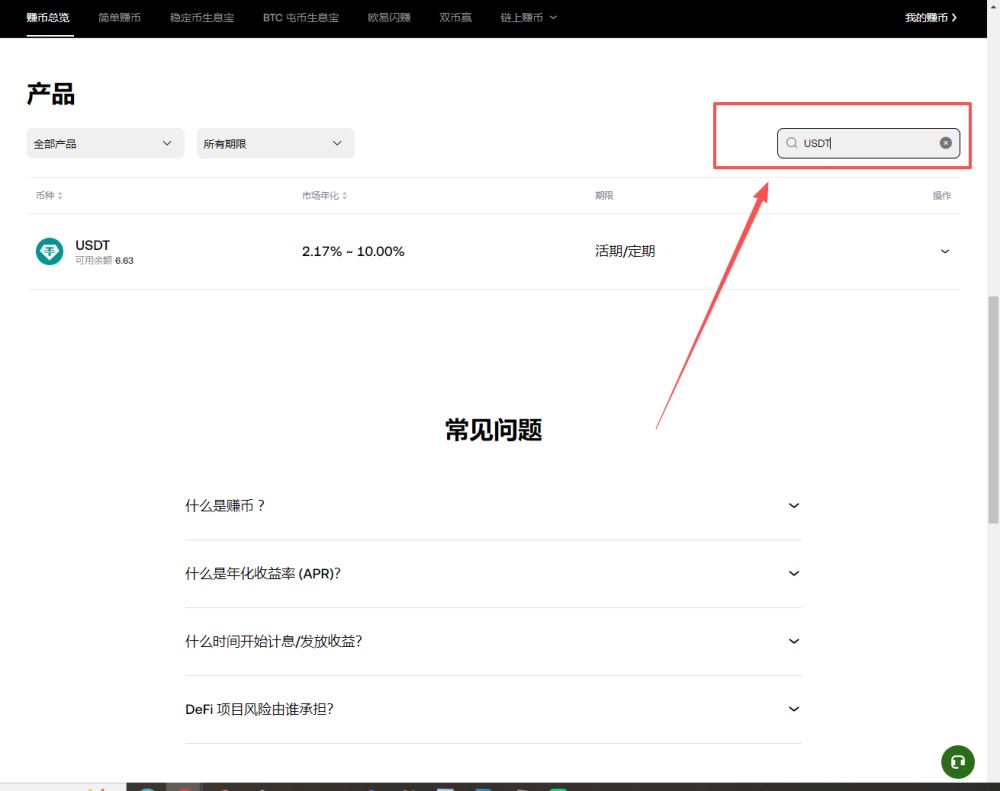
Task: Go to the 稳定币生息宝 tab
Action: pos(202,18)
